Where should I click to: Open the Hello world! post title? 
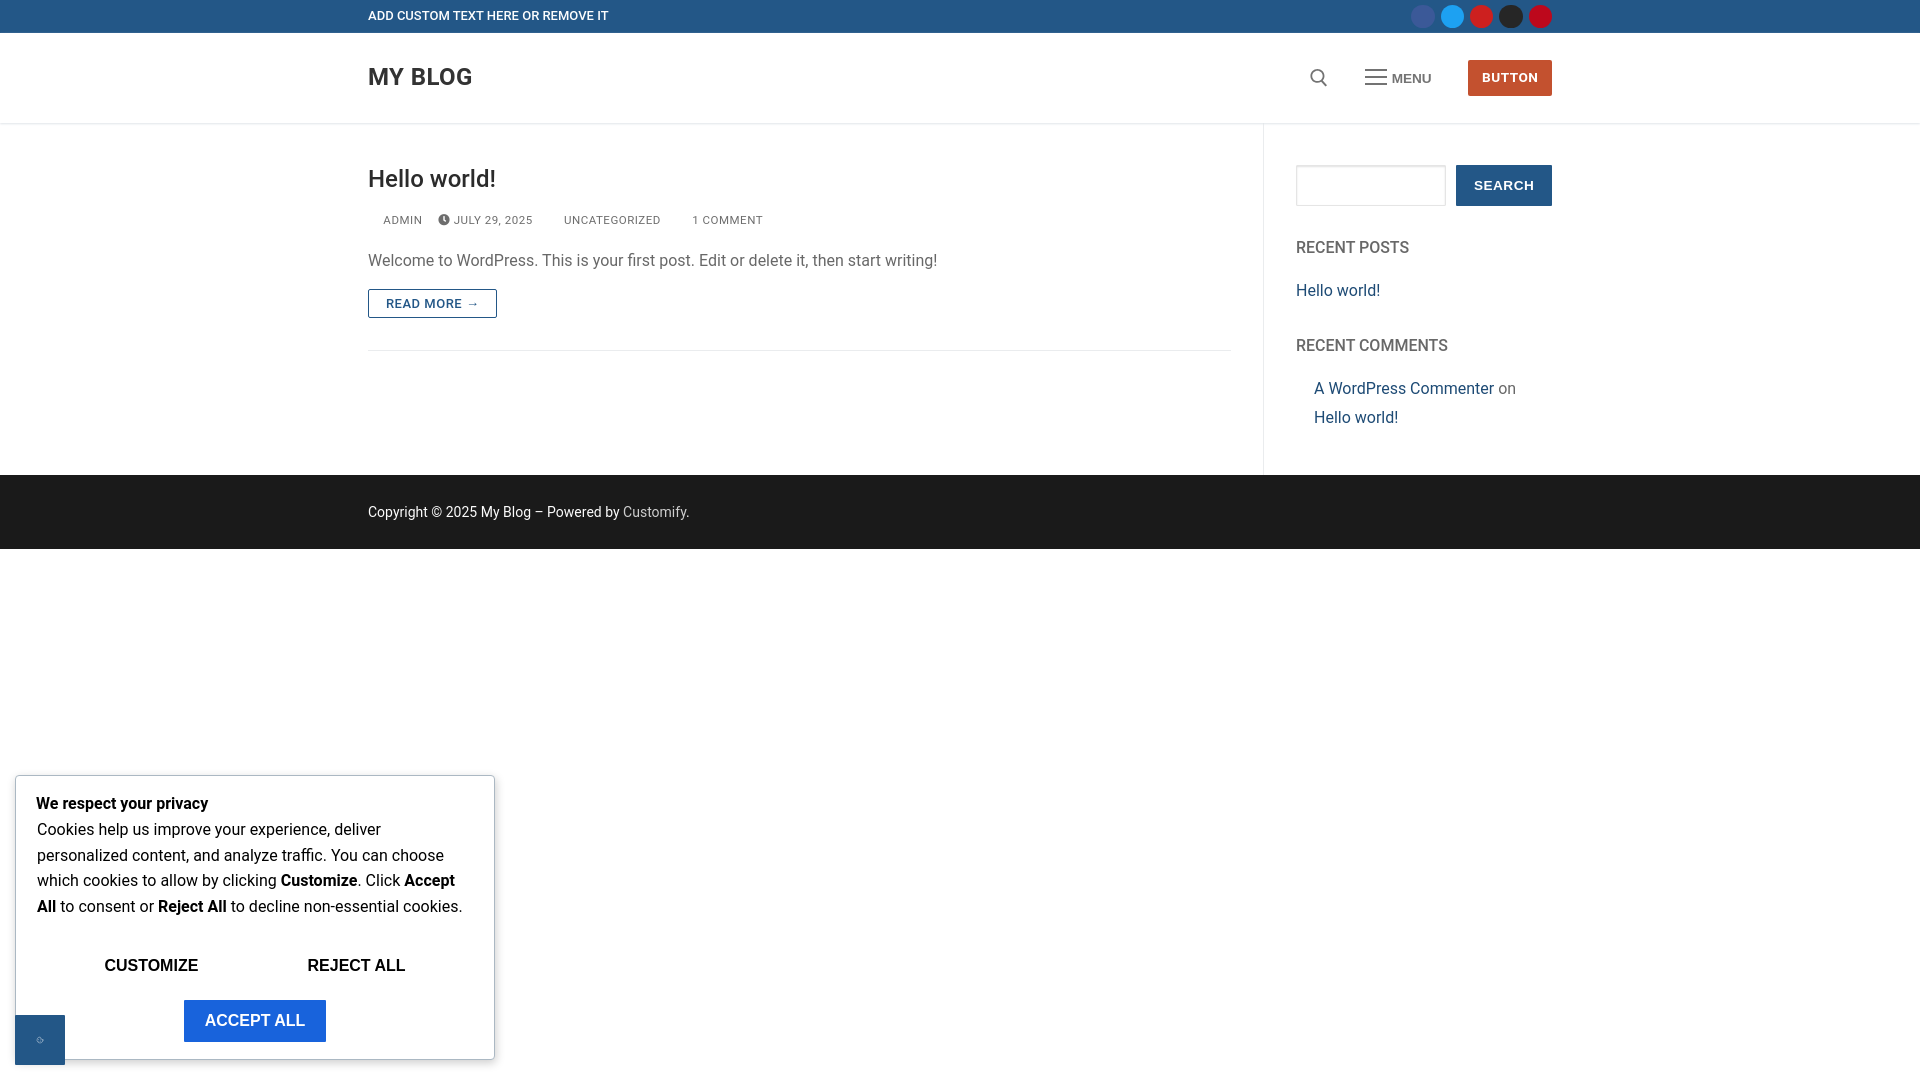(x=432, y=179)
